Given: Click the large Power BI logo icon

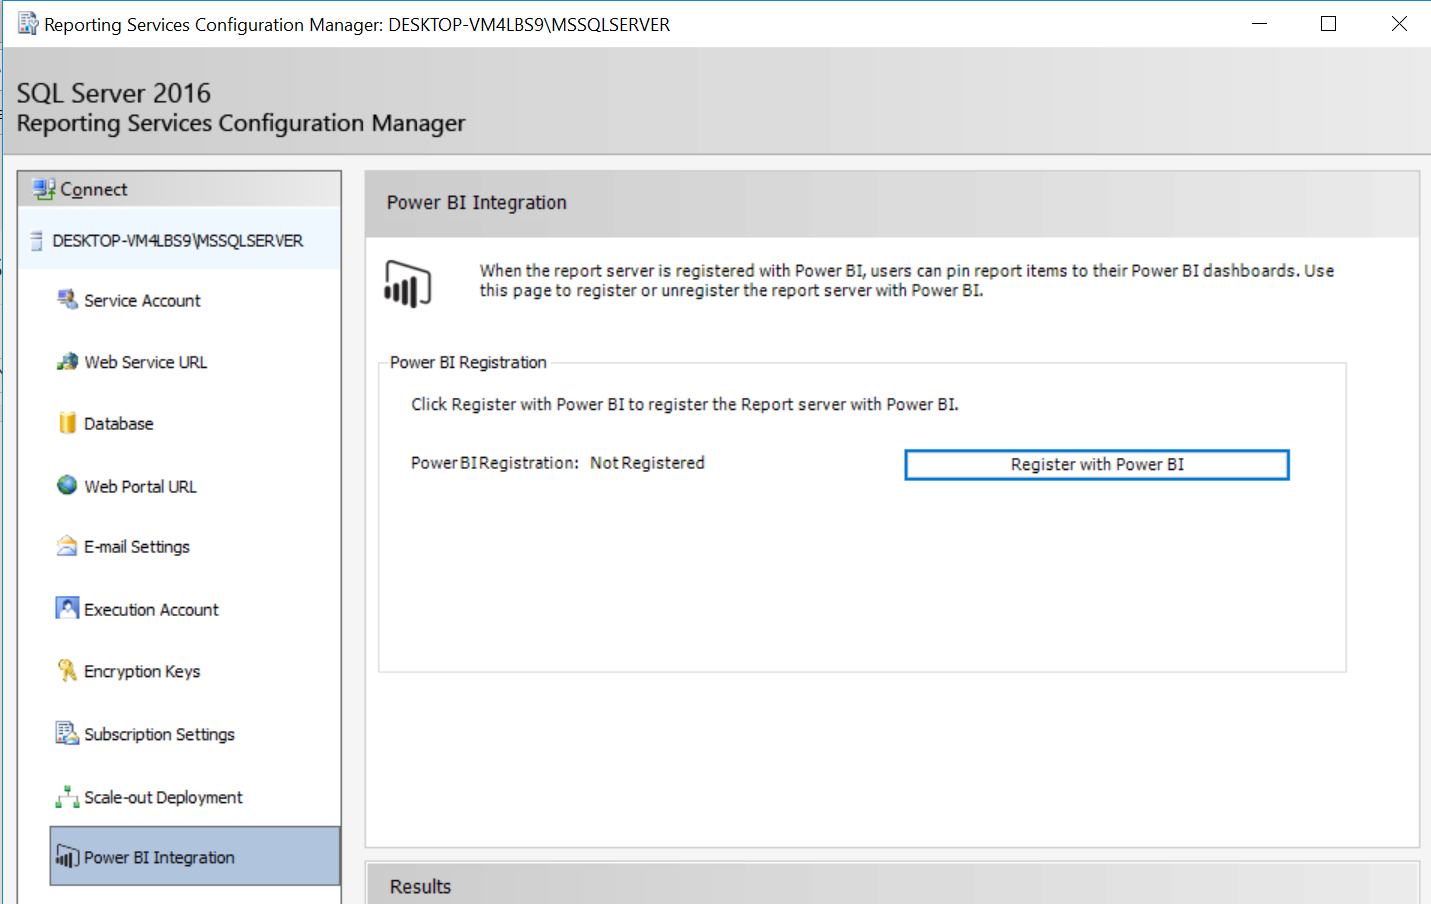Looking at the screenshot, I should point(408,283).
